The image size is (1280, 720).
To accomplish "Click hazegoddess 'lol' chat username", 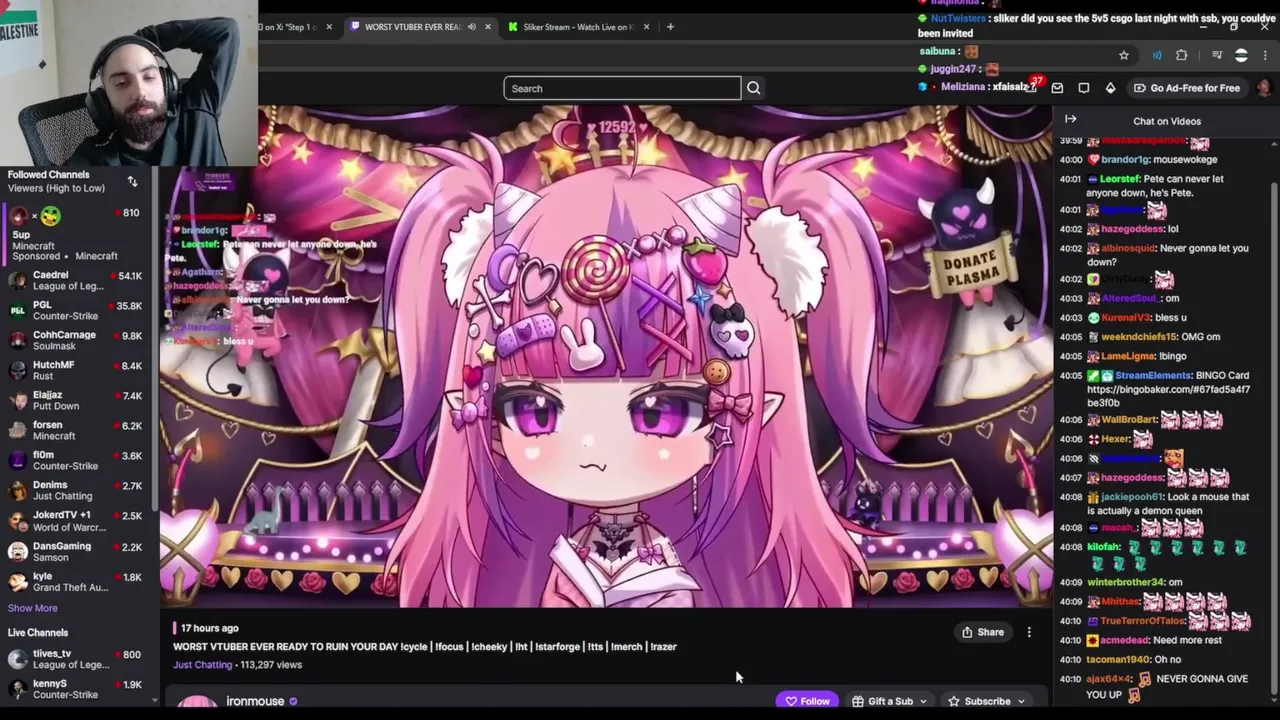I will [x=1132, y=229].
